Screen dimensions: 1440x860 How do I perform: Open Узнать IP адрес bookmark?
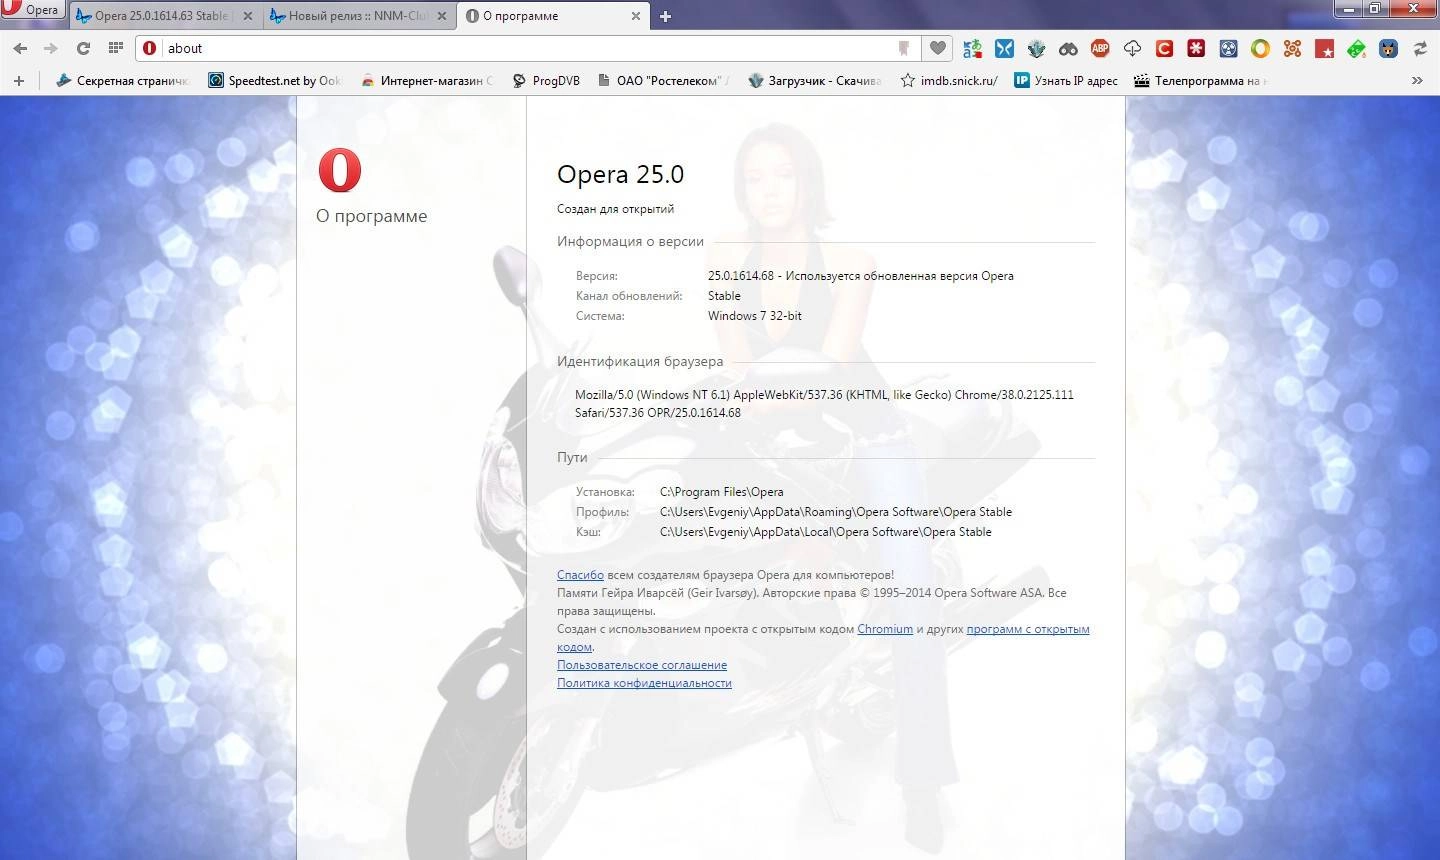(1066, 80)
